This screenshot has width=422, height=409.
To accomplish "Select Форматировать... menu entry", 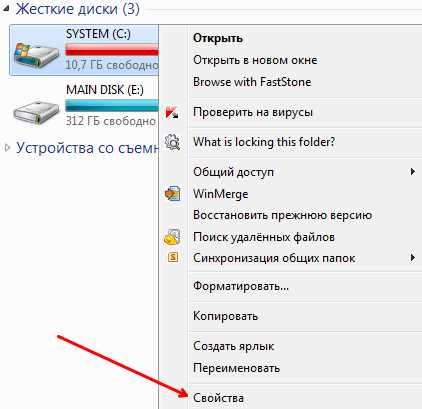I will (241, 286).
